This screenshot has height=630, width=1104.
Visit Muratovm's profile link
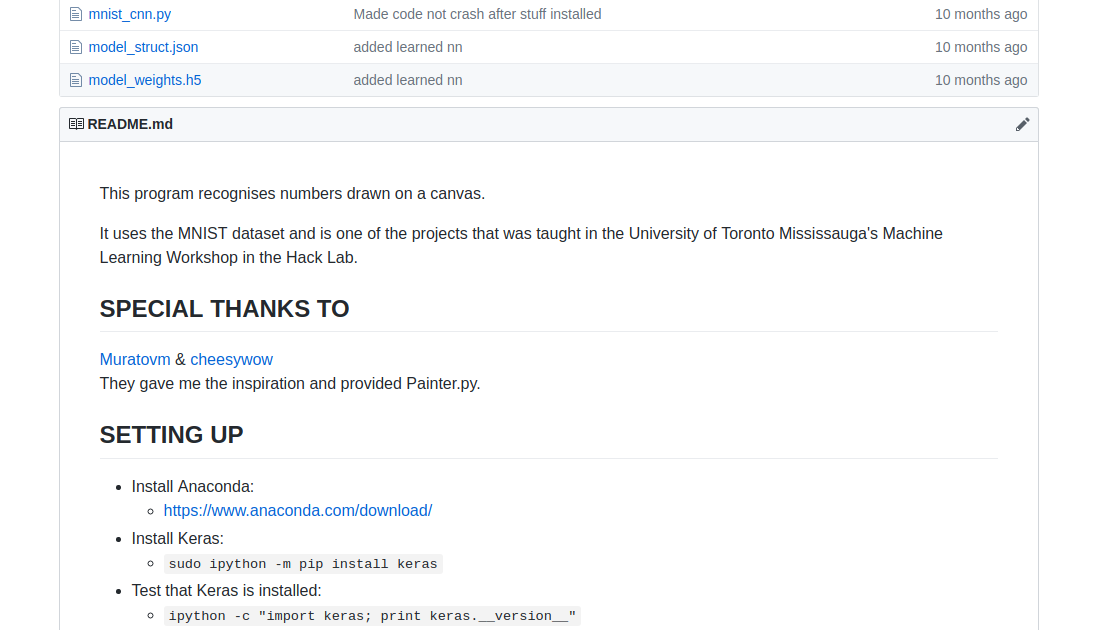tap(135, 359)
